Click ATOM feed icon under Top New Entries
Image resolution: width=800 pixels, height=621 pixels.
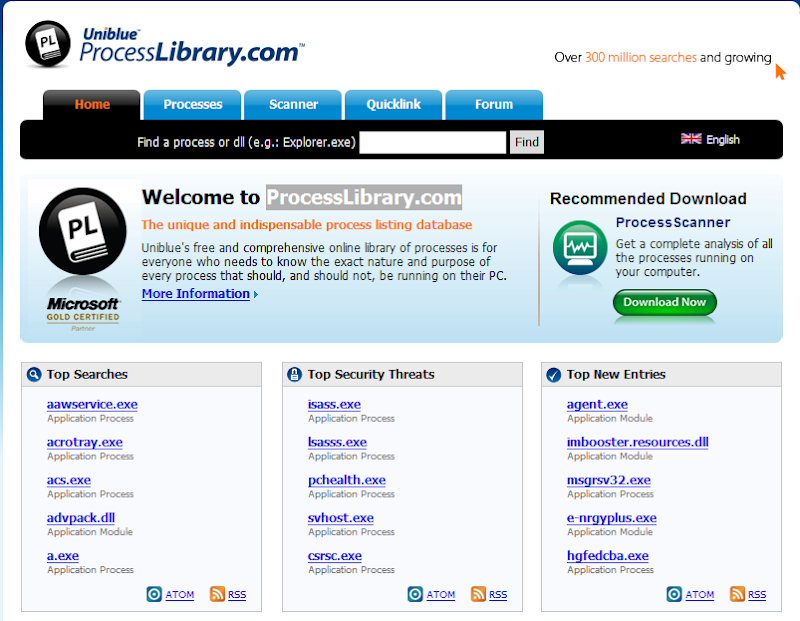[x=674, y=594]
